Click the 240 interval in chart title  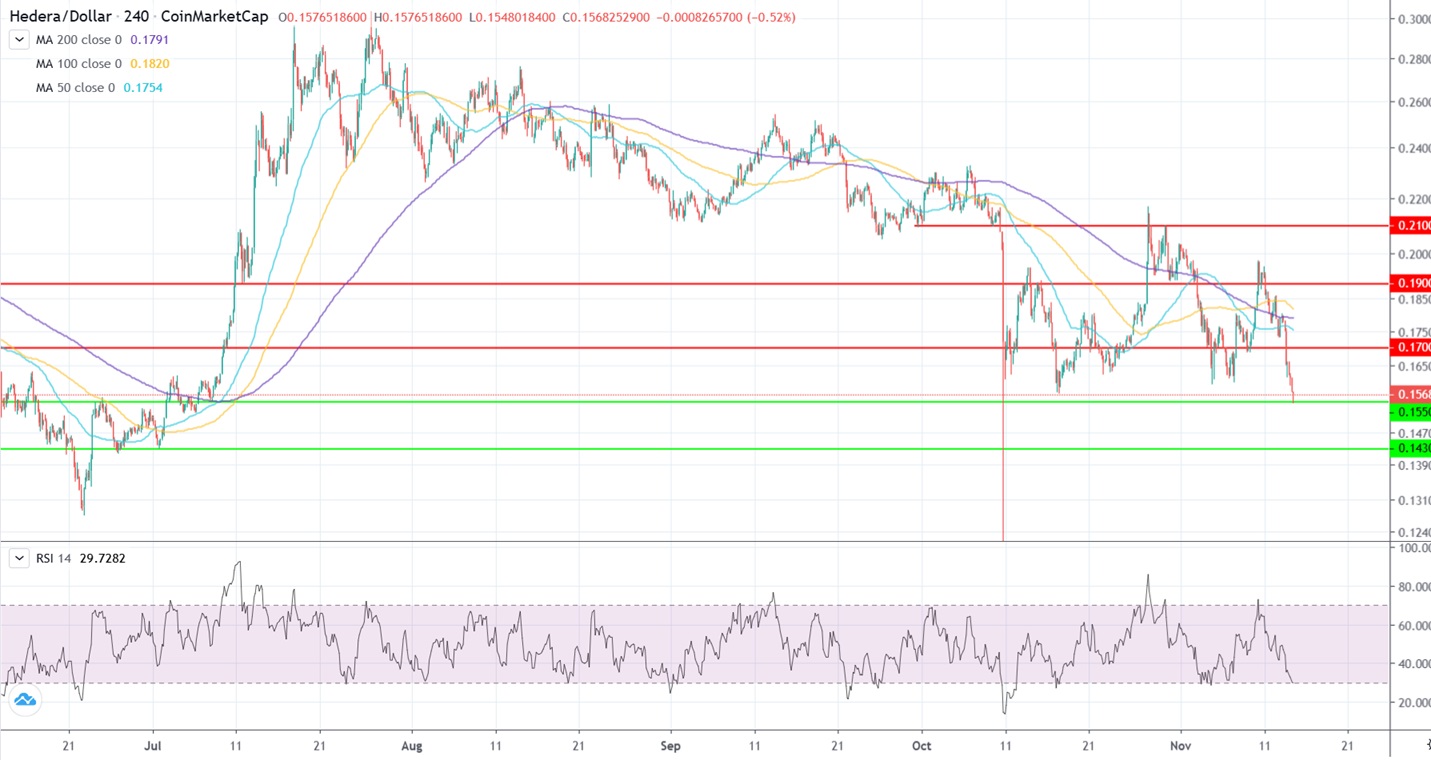coord(135,17)
